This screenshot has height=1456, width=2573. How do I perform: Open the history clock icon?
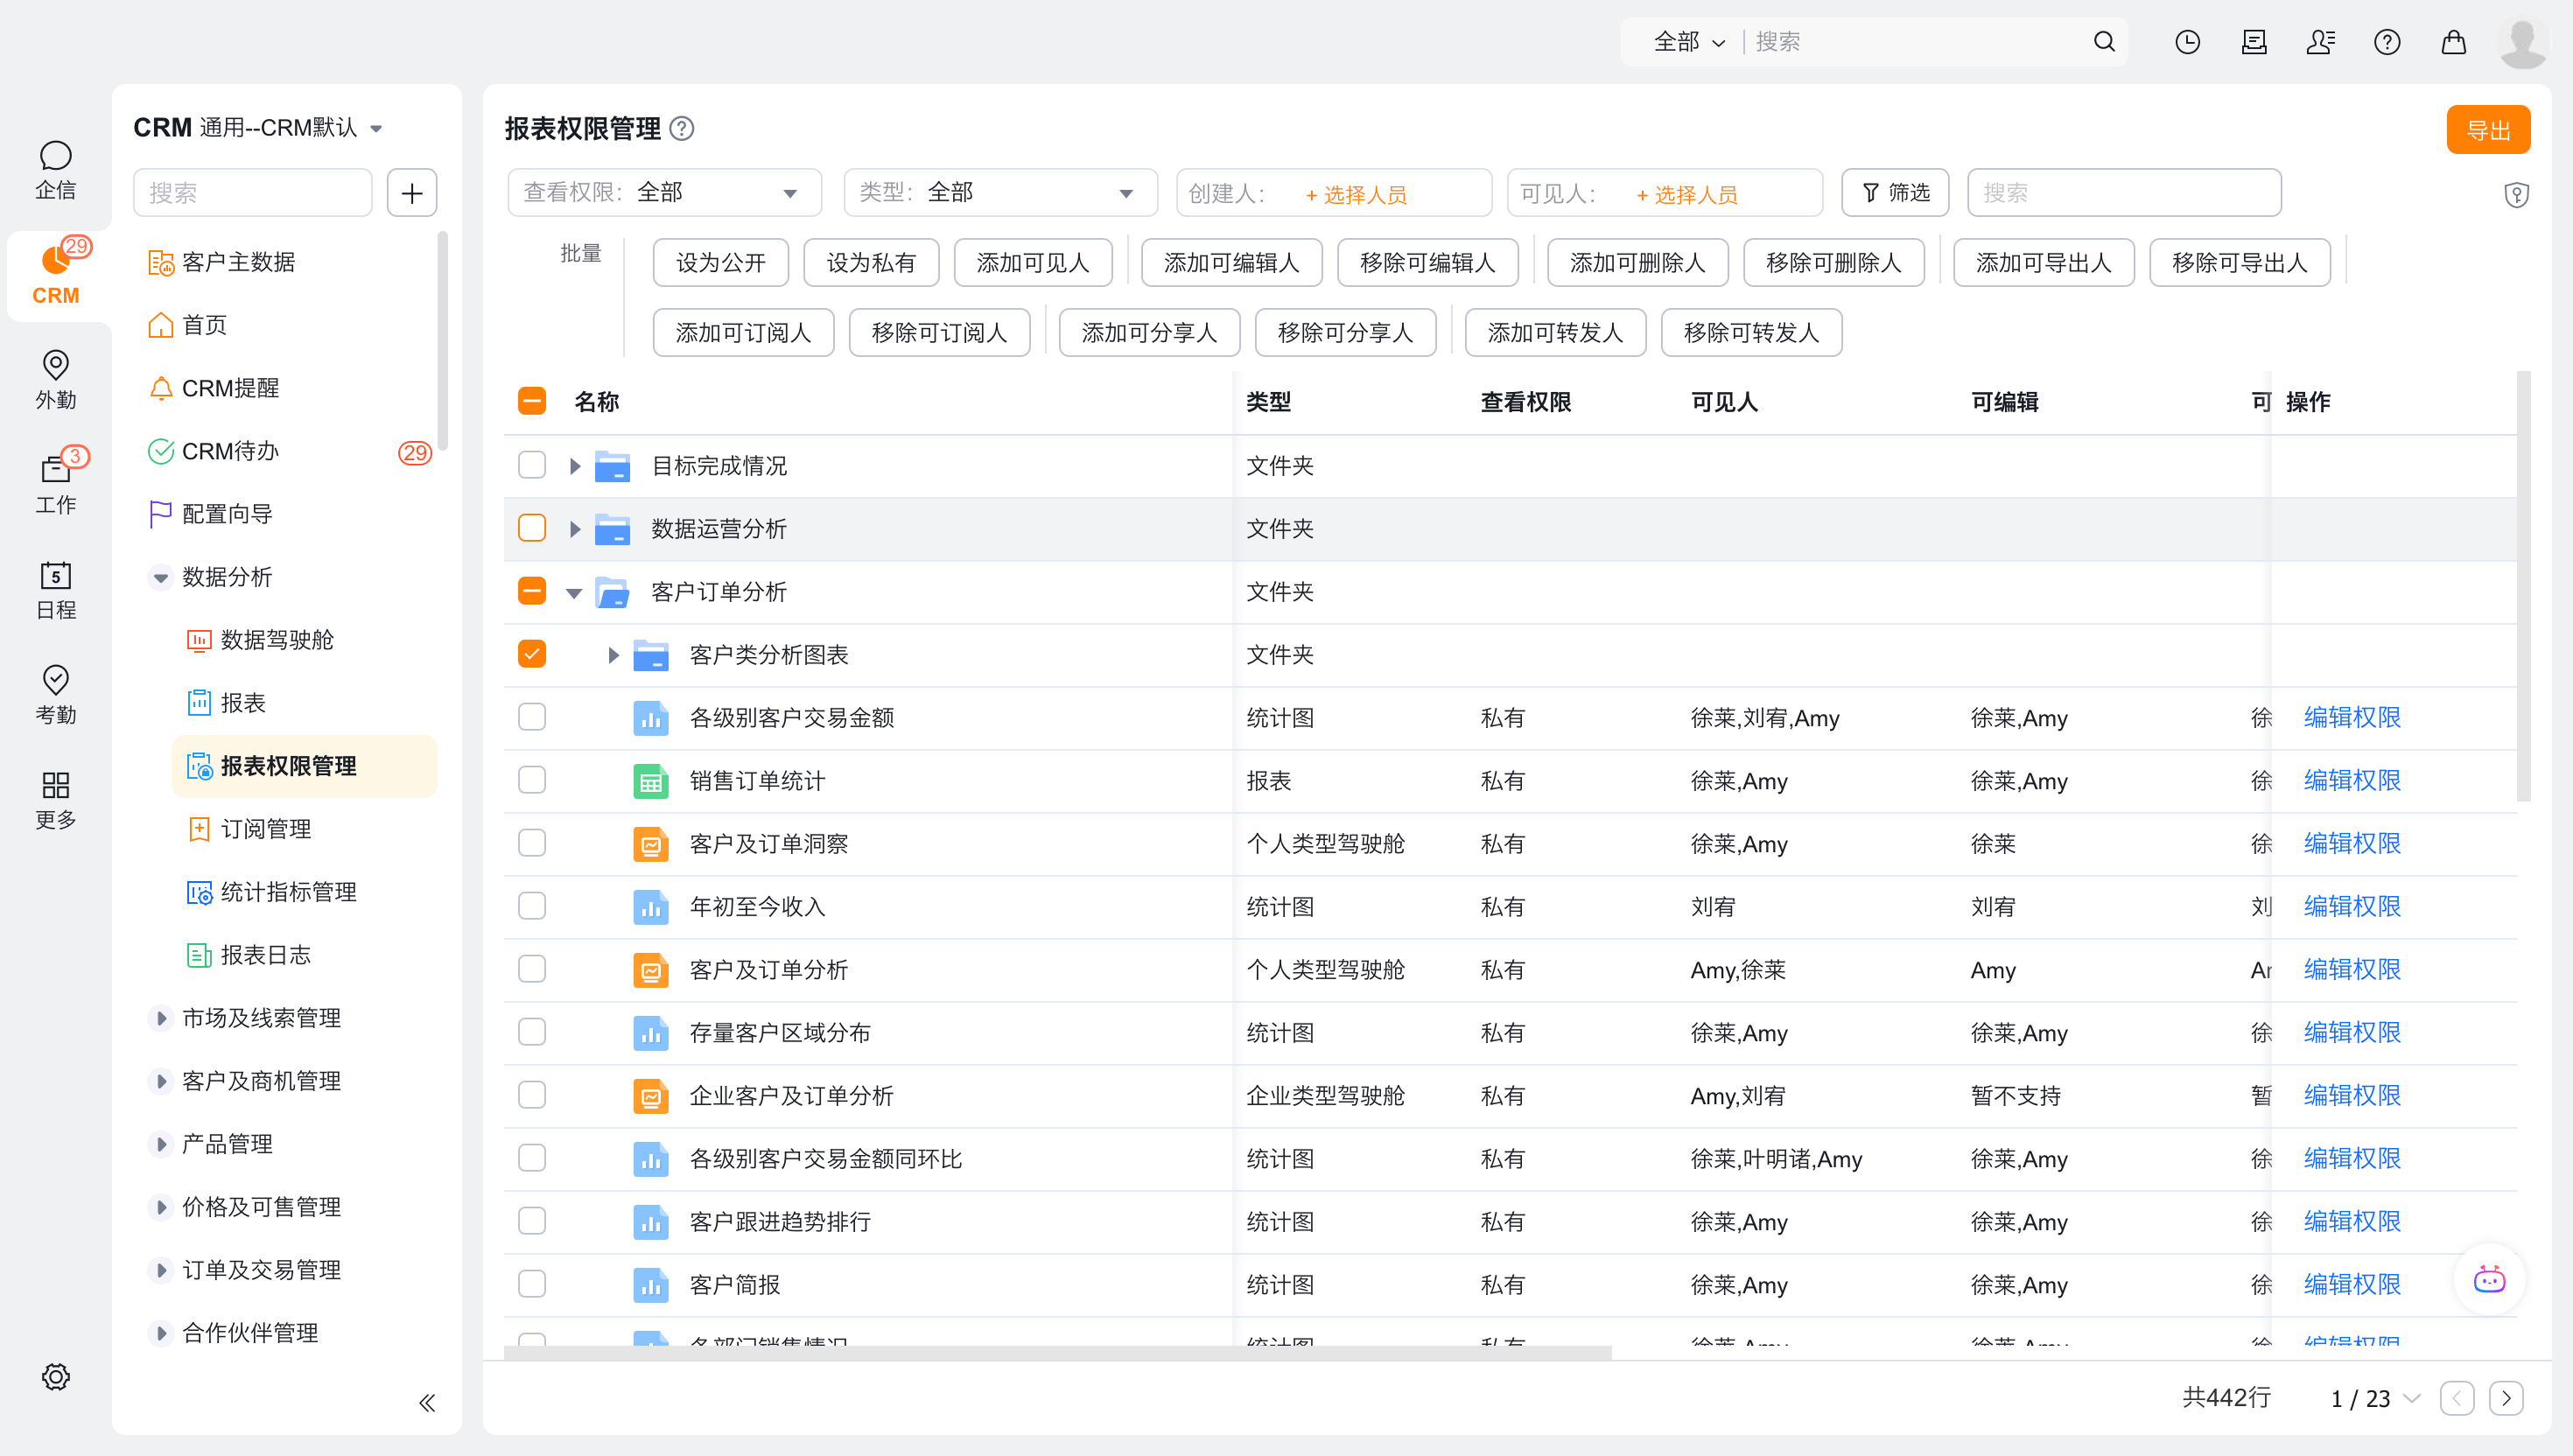click(x=2187, y=42)
